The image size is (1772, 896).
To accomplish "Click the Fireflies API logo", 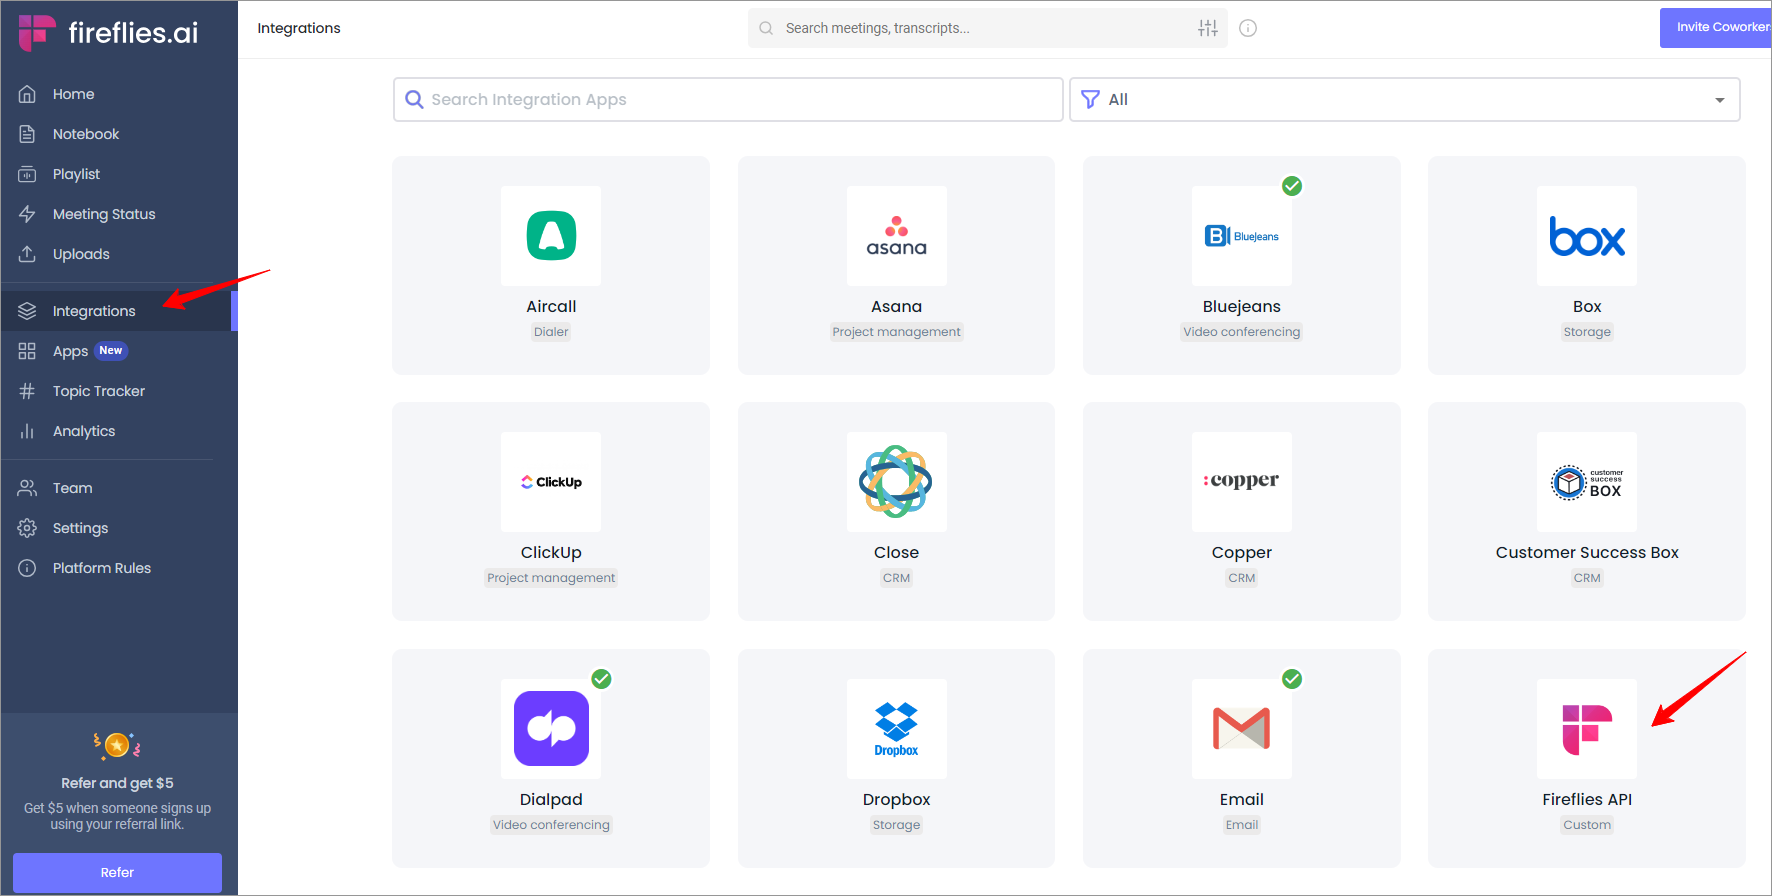I will 1587,729.
